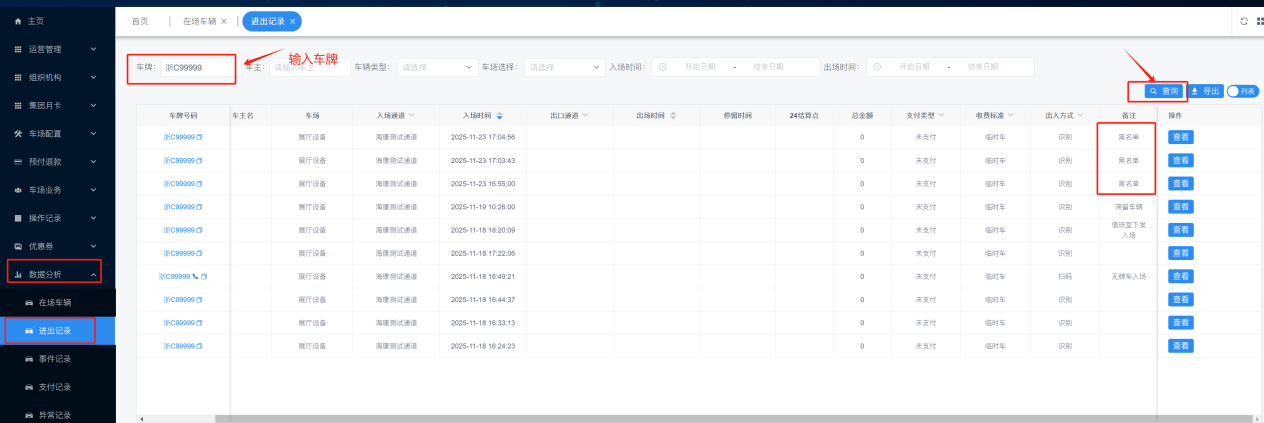
Task: Toggle the 列表 view switch
Action: [1243, 91]
